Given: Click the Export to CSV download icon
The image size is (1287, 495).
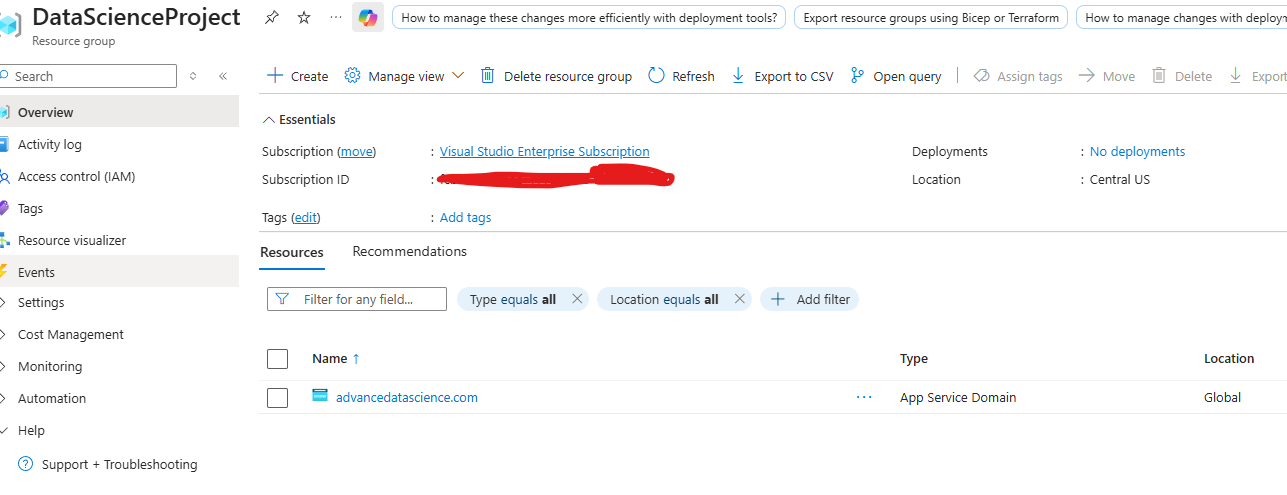Looking at the screenshot, I should (x=739, y=76).
